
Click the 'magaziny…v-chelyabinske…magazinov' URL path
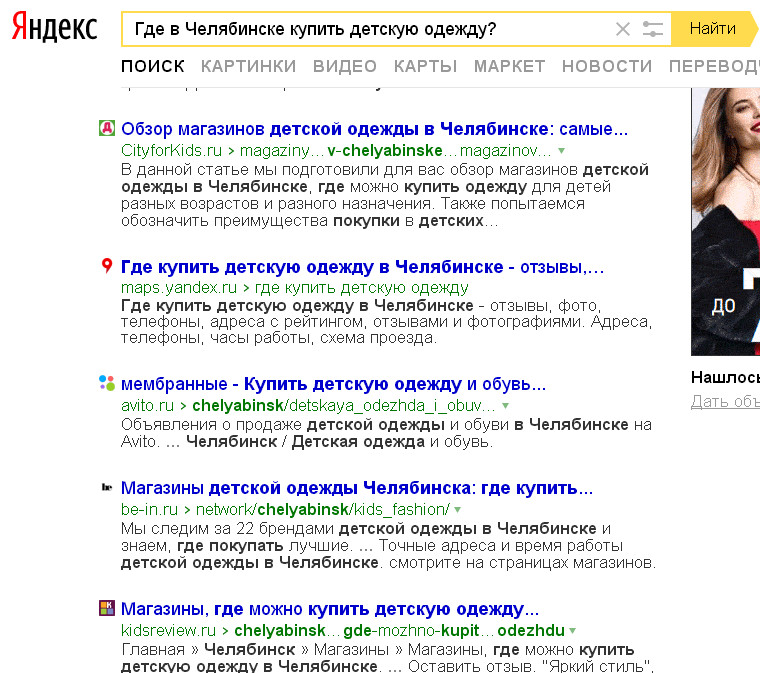coord(396,151)
